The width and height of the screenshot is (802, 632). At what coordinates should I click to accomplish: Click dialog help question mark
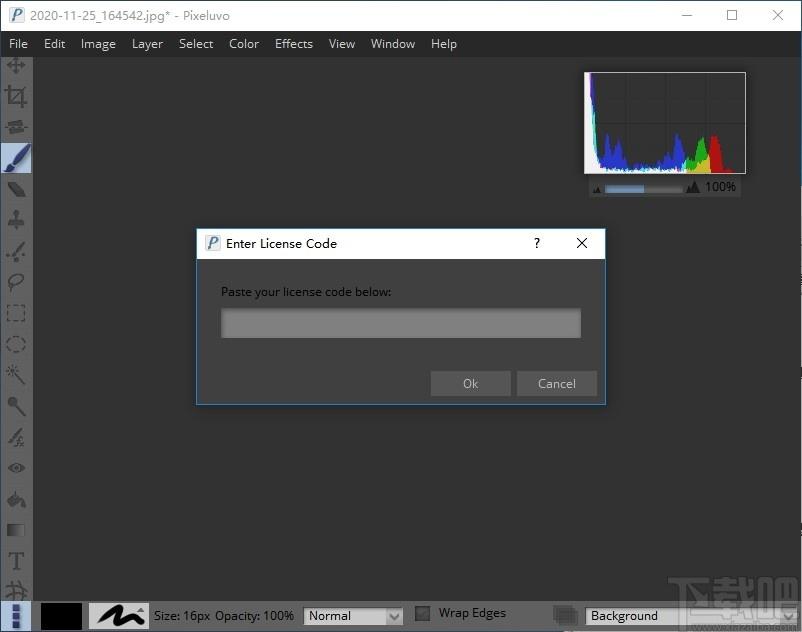pos(537,243)
